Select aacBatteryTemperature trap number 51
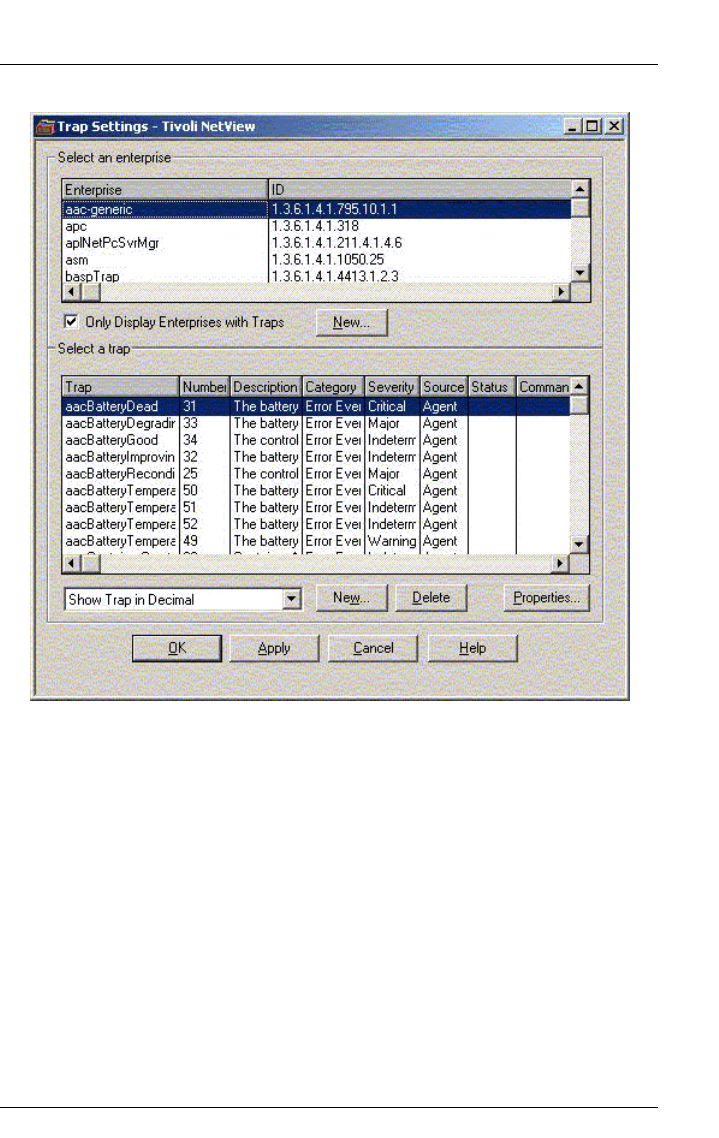The height and width of the screenshot is (1138, 719). point(317,507)
